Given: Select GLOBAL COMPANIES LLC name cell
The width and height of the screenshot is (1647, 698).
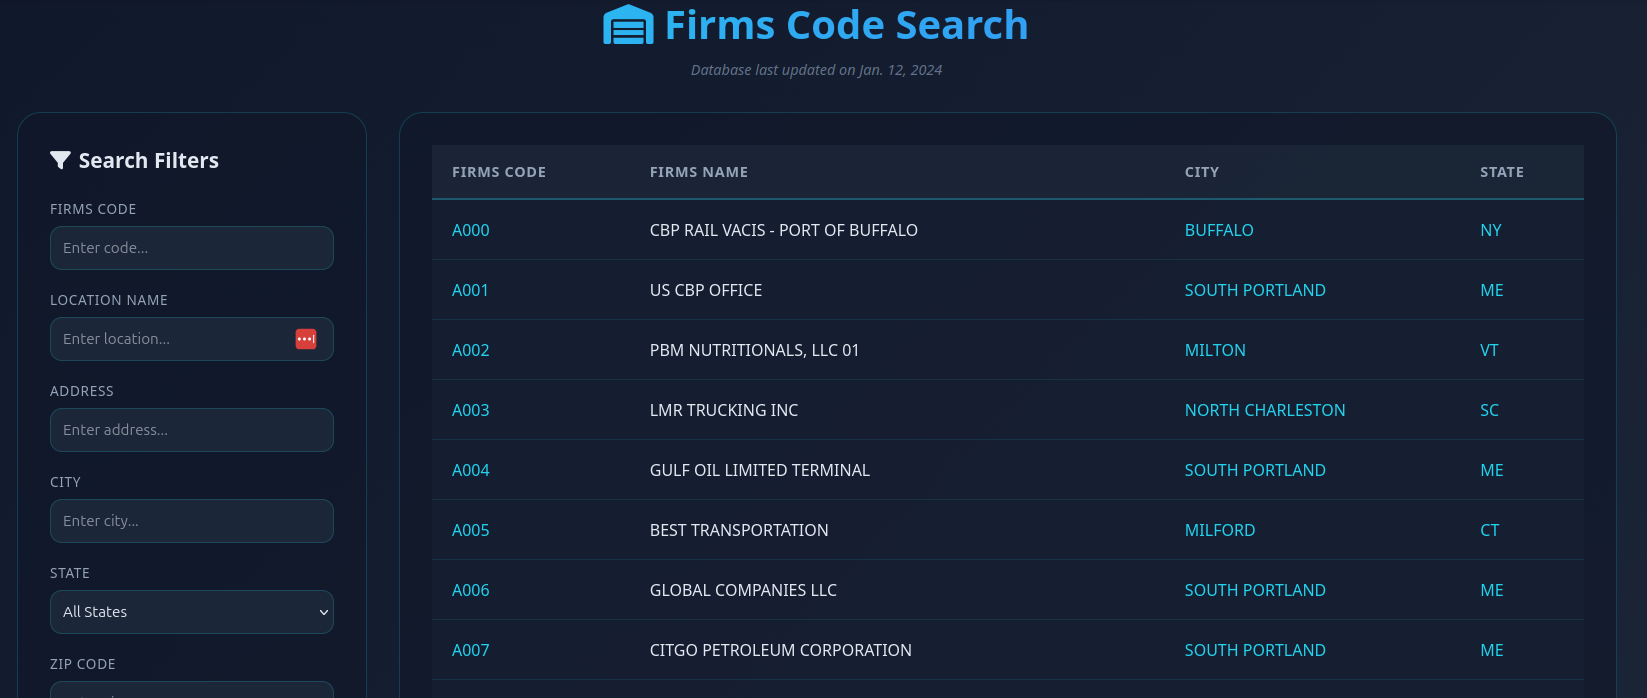Looking at the screenshot, I should 743,590.
